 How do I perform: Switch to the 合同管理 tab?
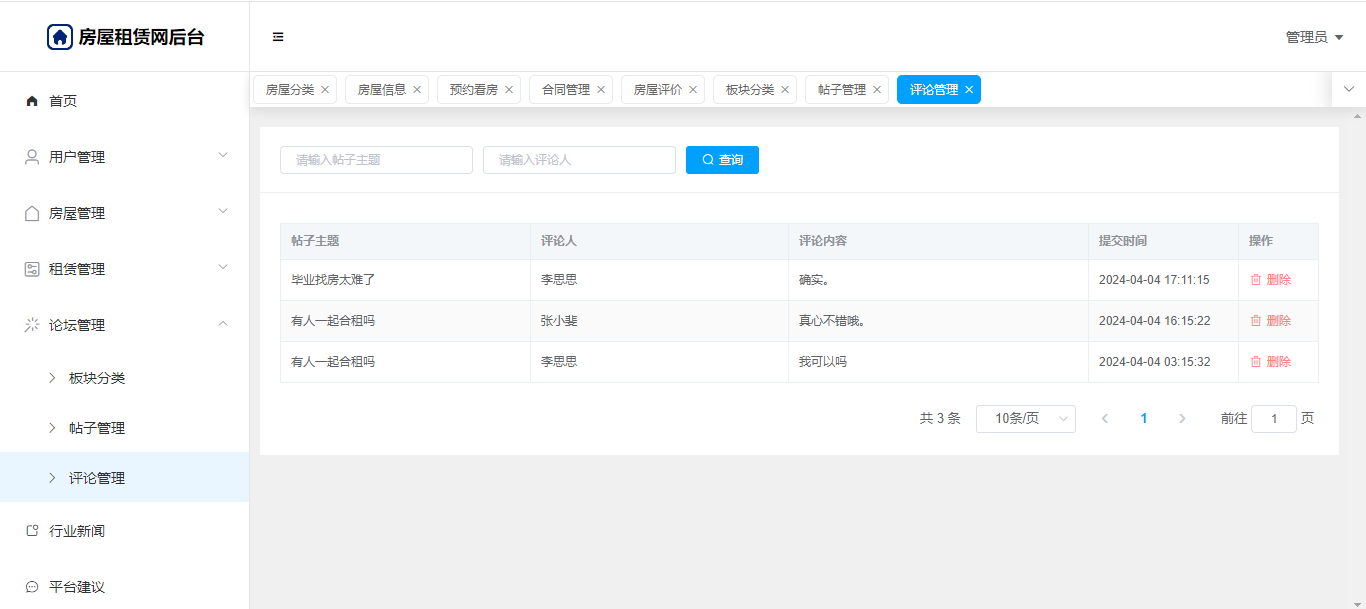565,90
